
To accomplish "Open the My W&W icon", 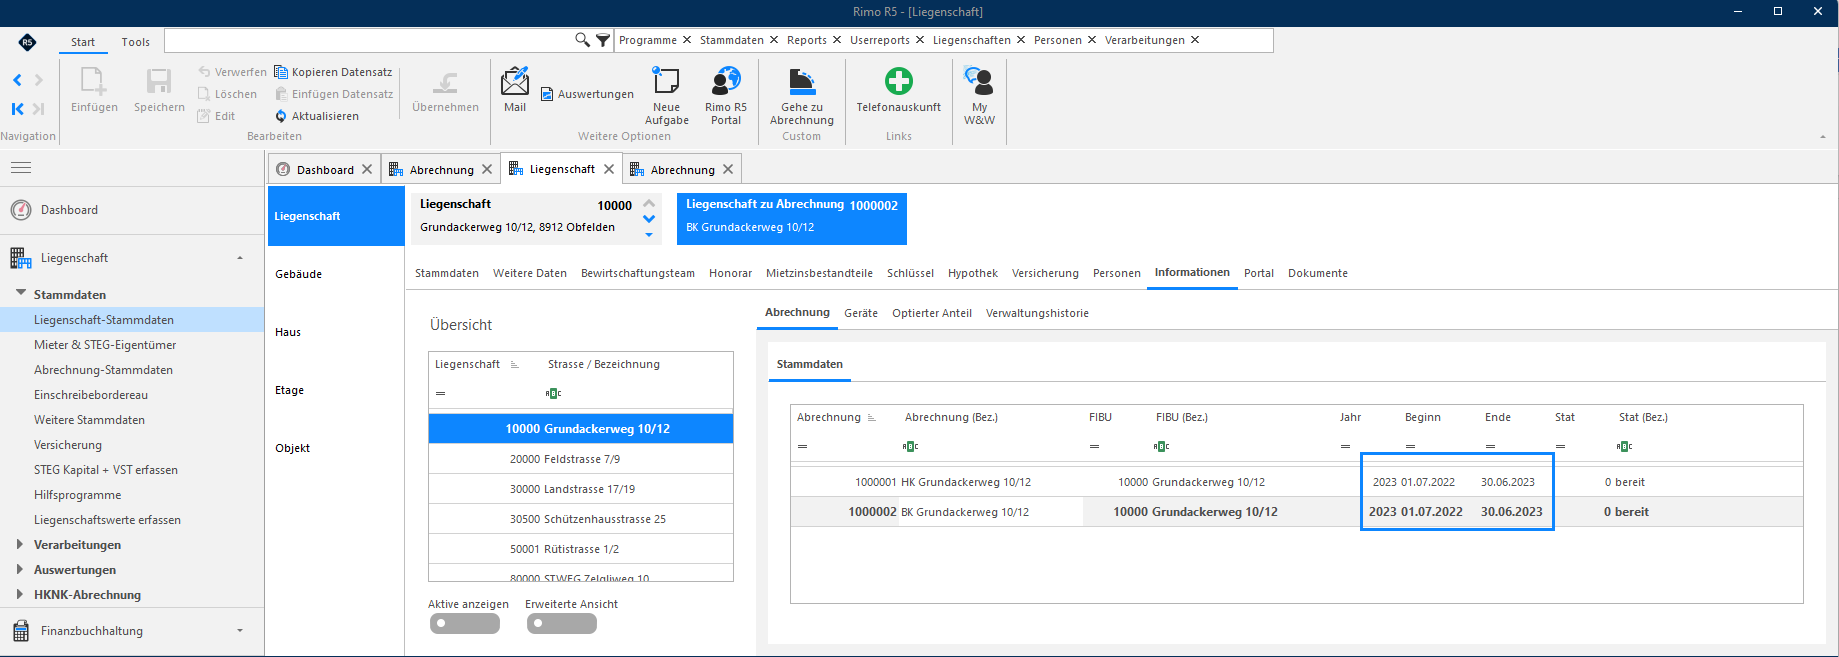I will tap(979, 82).
